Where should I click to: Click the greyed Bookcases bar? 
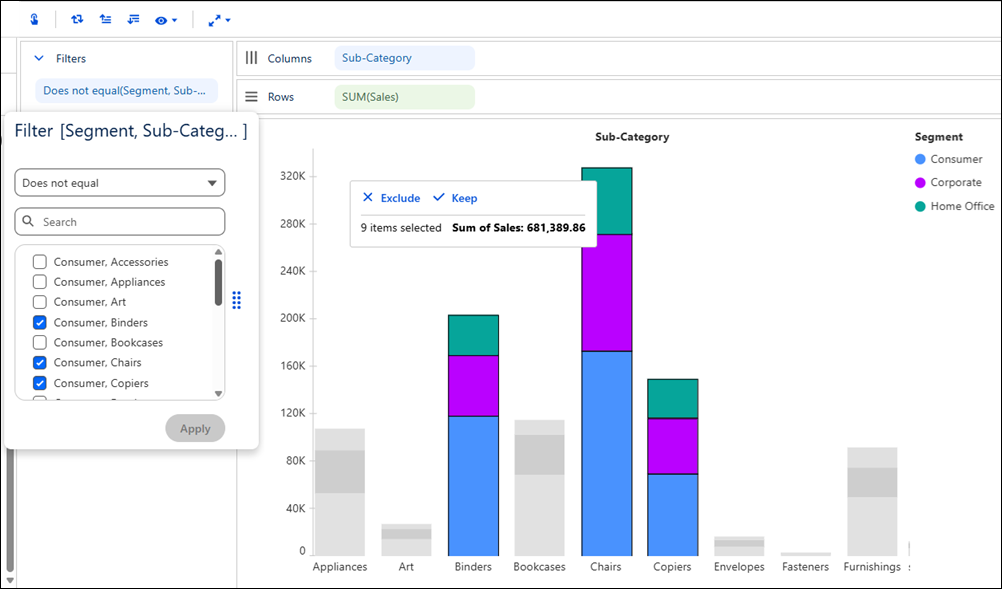(x=540, y=488)
